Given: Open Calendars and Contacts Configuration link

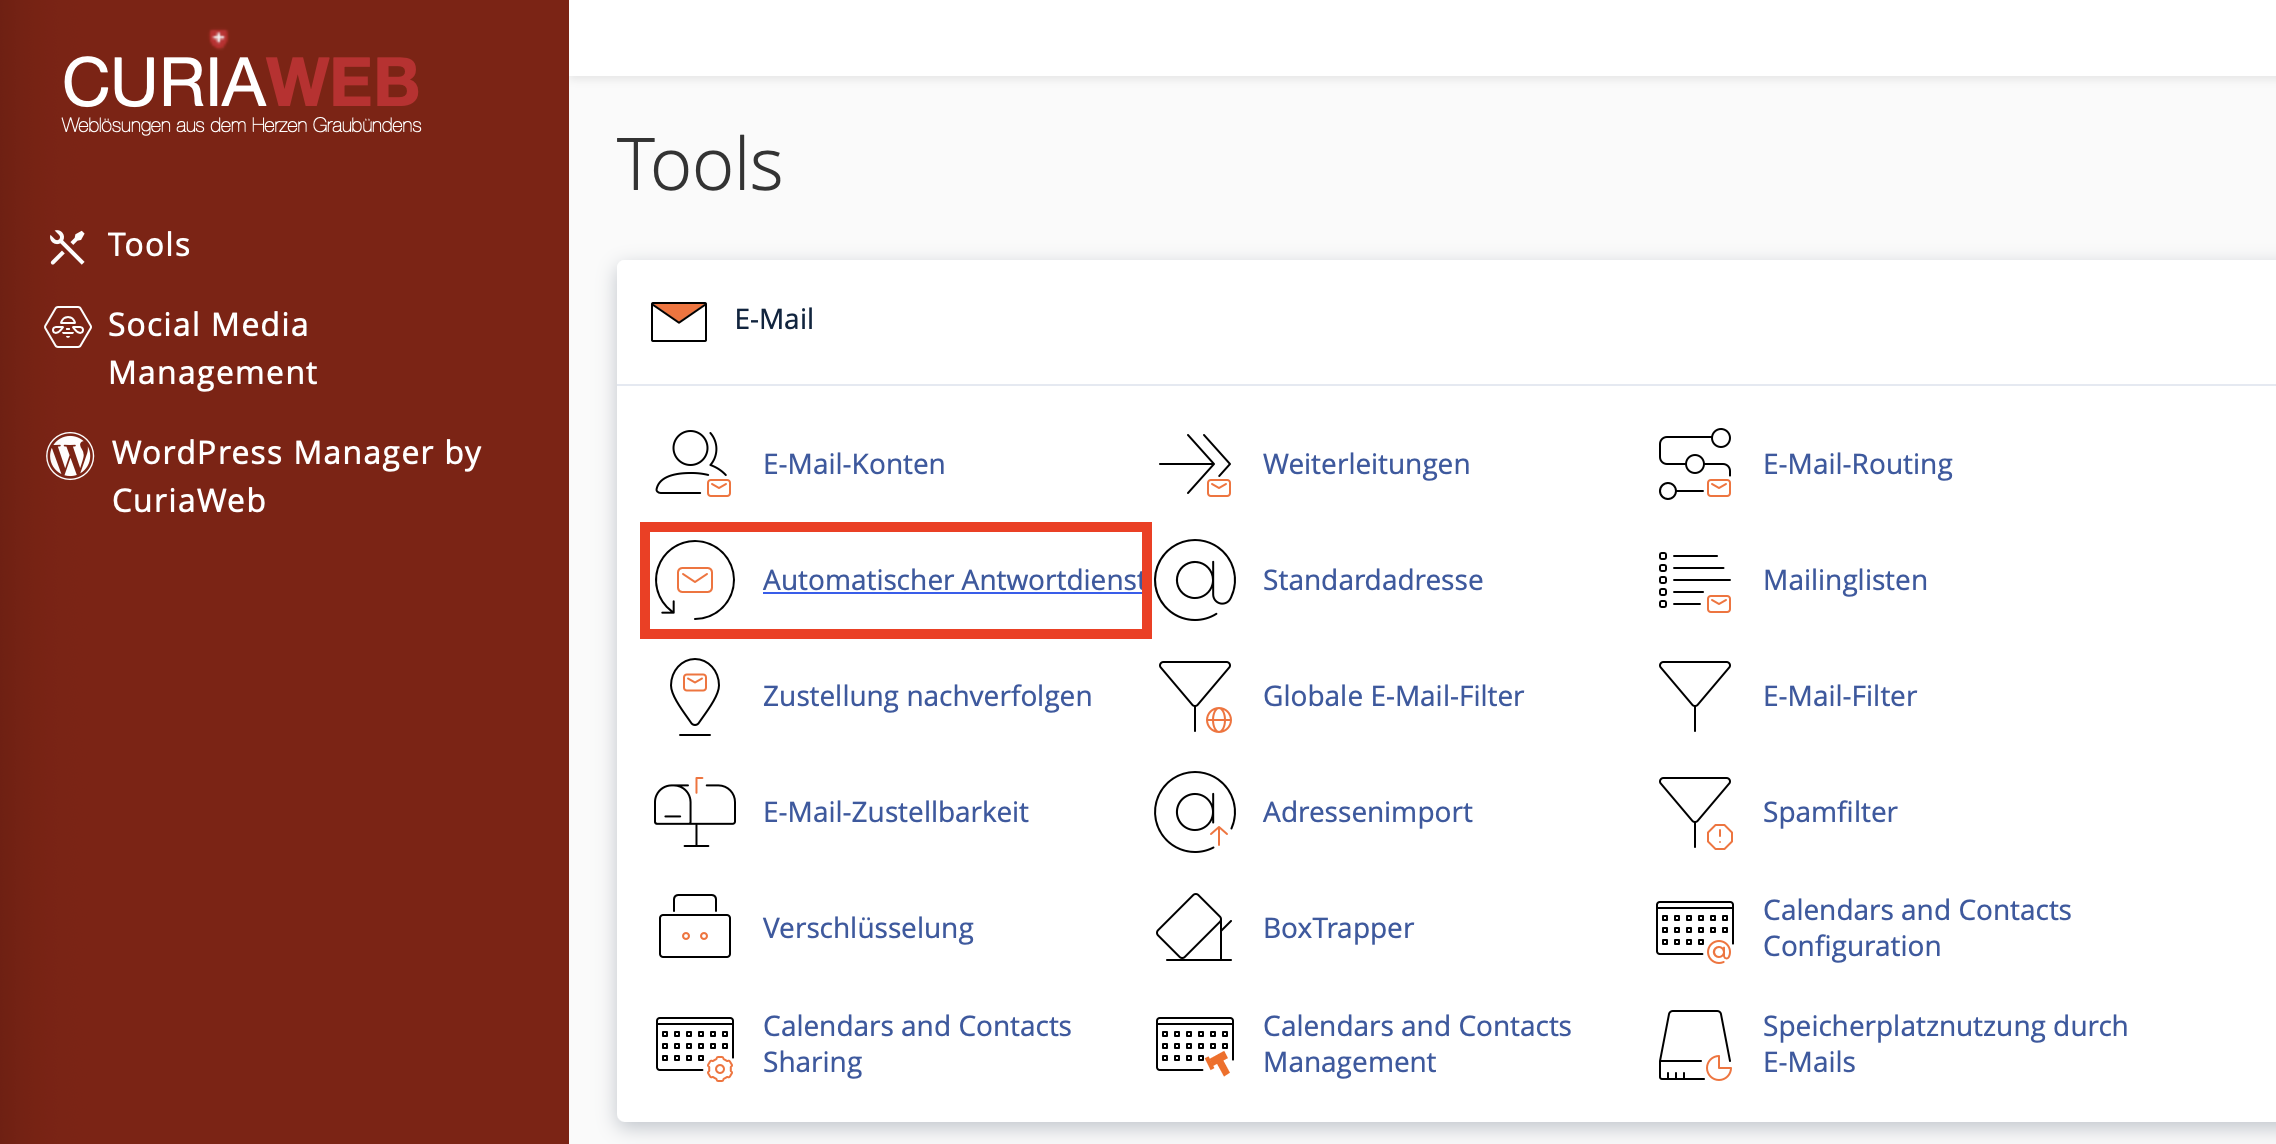Looking at the screenshot, I should [1916, 928].
